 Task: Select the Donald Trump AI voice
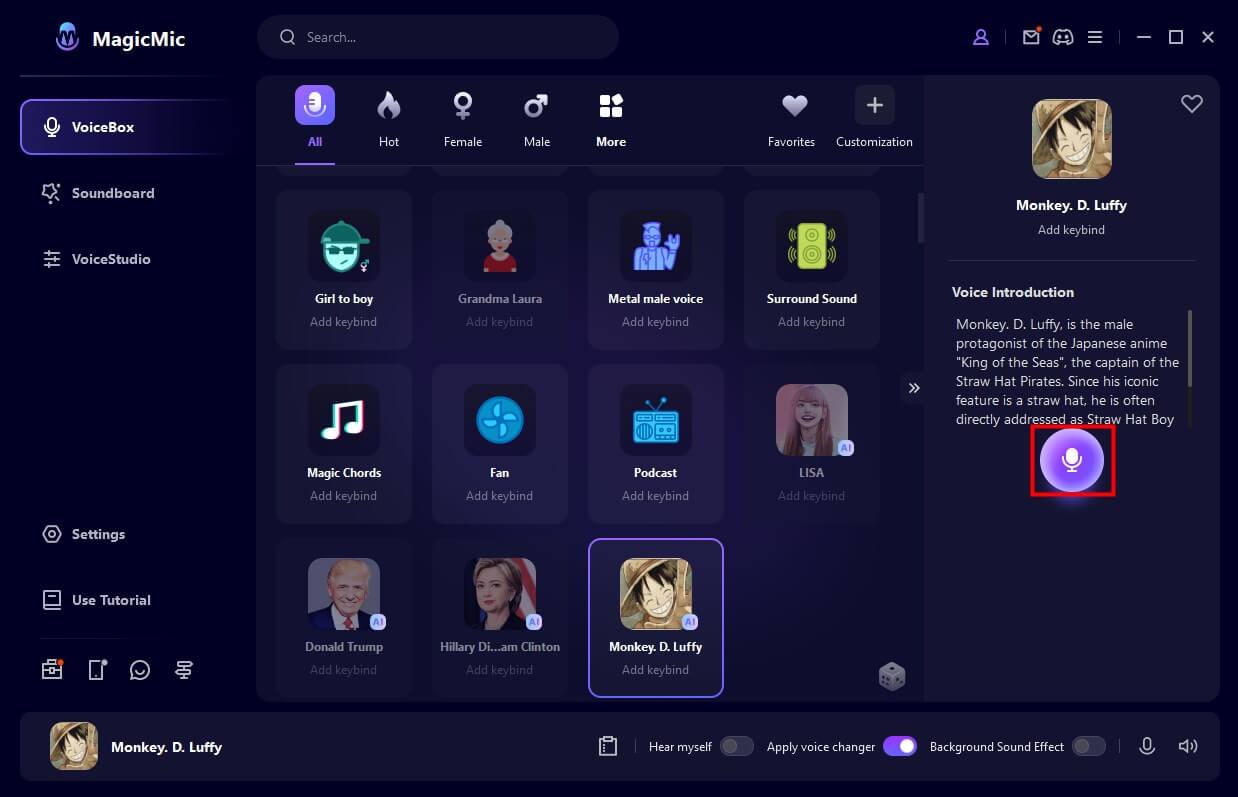pyautogui.click(x=344, y=617)
